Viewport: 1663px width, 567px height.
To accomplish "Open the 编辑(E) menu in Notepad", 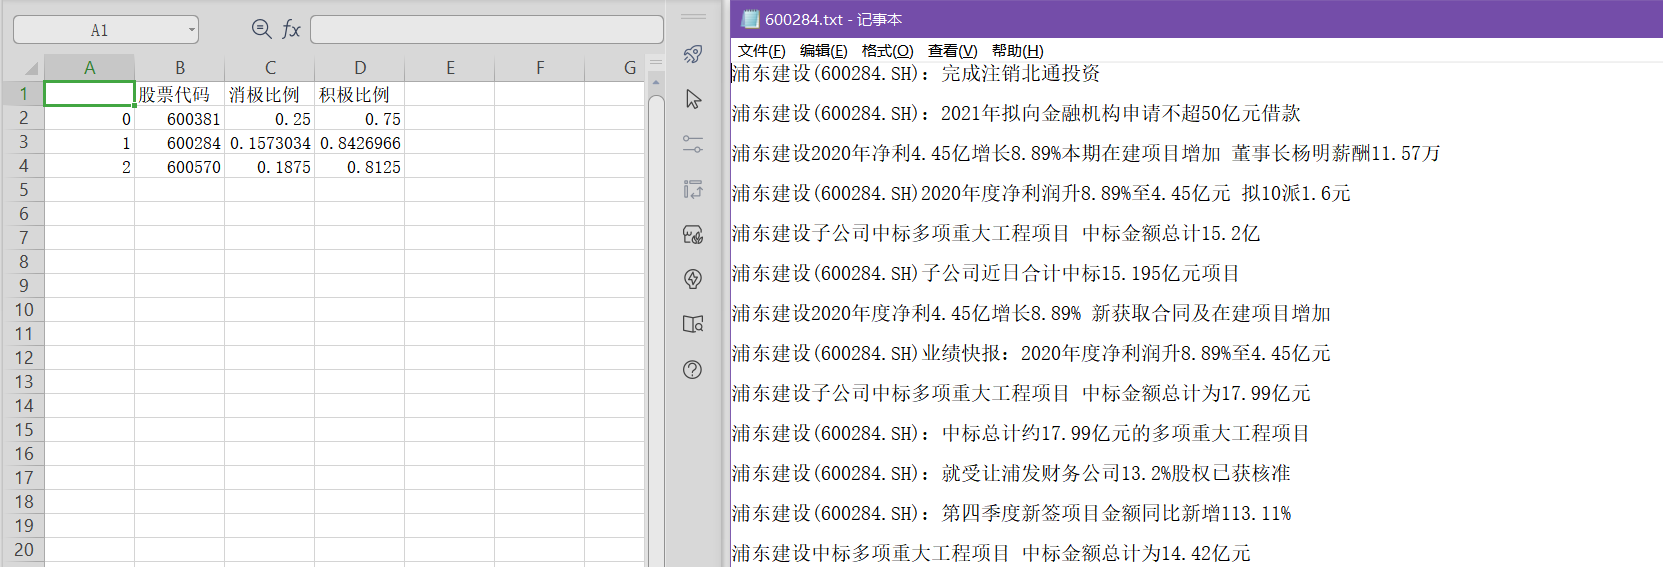I will pos(823,51).
